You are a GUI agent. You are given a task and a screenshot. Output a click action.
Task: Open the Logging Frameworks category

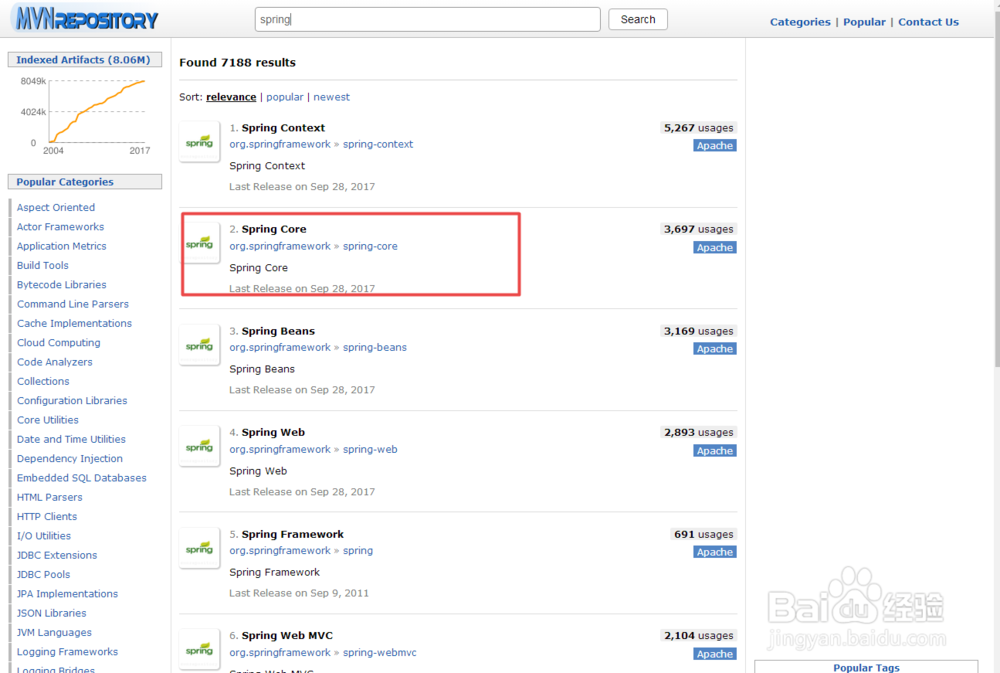(x=68, y=652)
